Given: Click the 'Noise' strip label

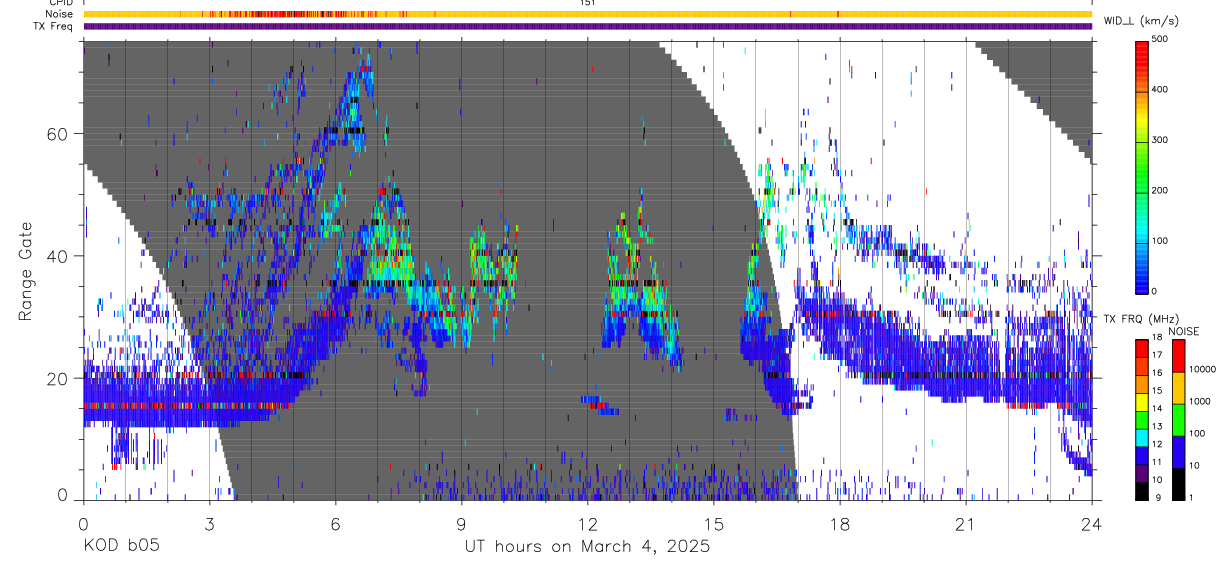Looking at the screenshot, I should pyautogui.click(x=60, y=14).
